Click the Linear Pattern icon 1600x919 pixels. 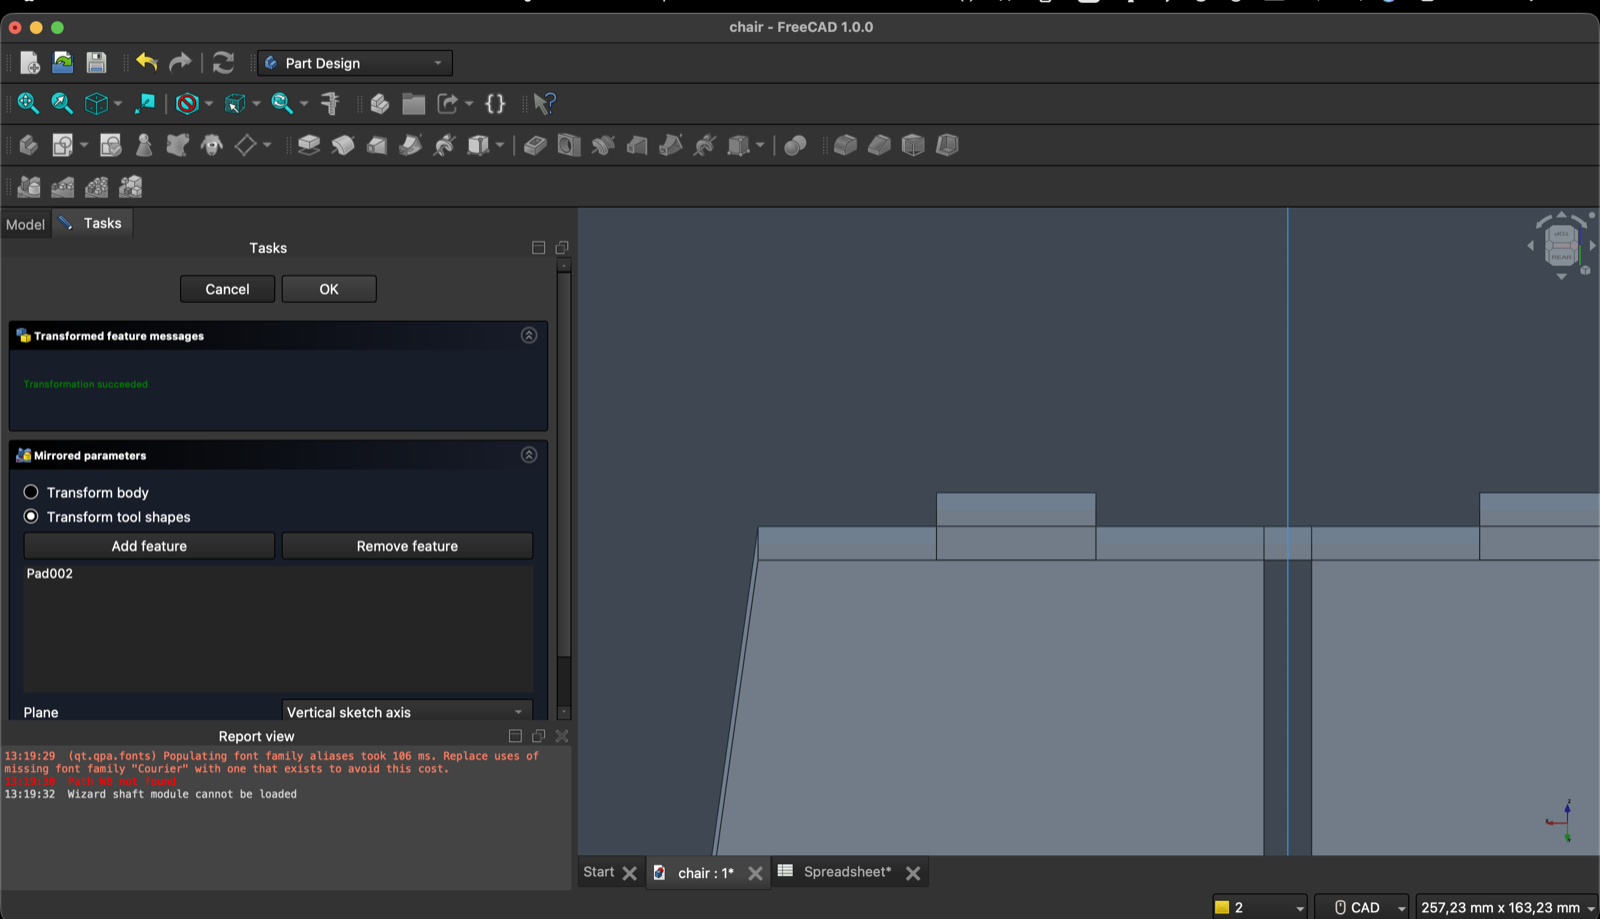point(62,187)
